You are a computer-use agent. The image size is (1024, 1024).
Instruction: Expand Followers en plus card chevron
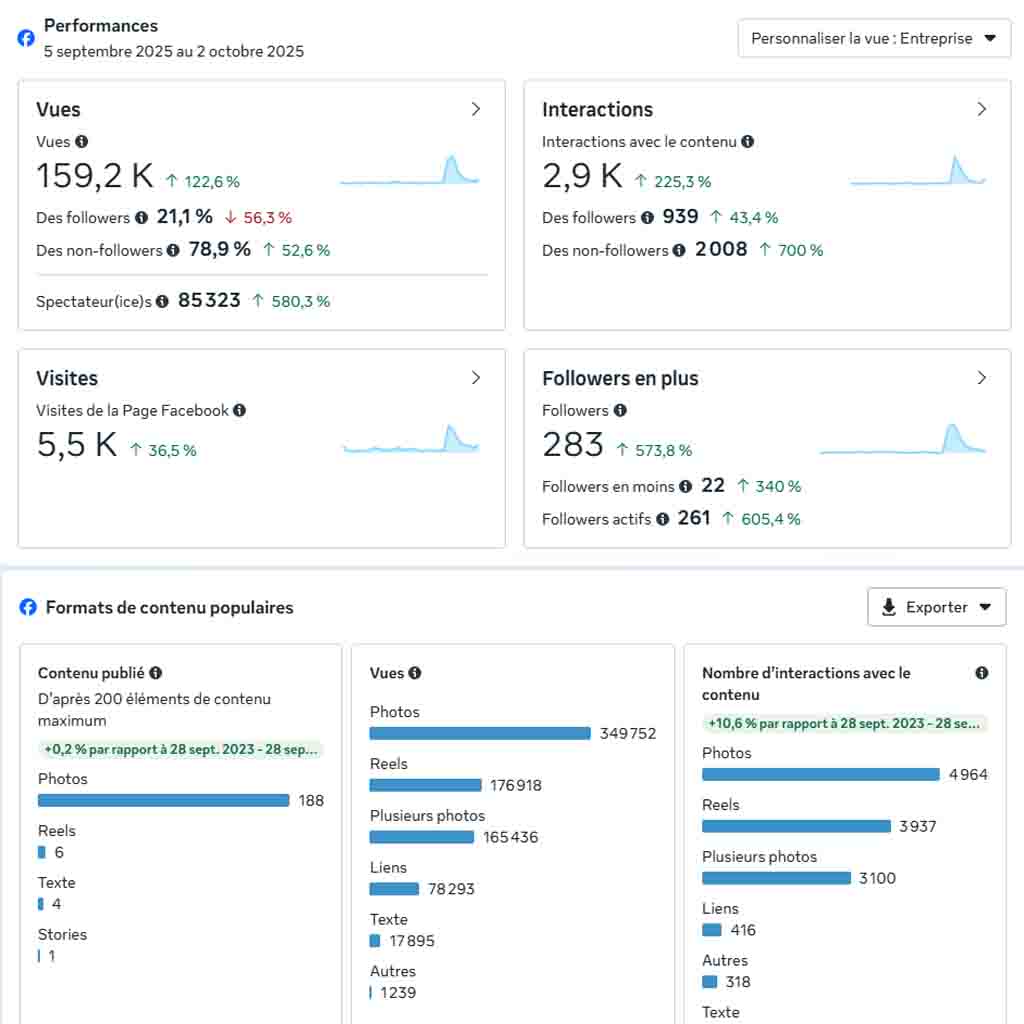tap(982, 377)
